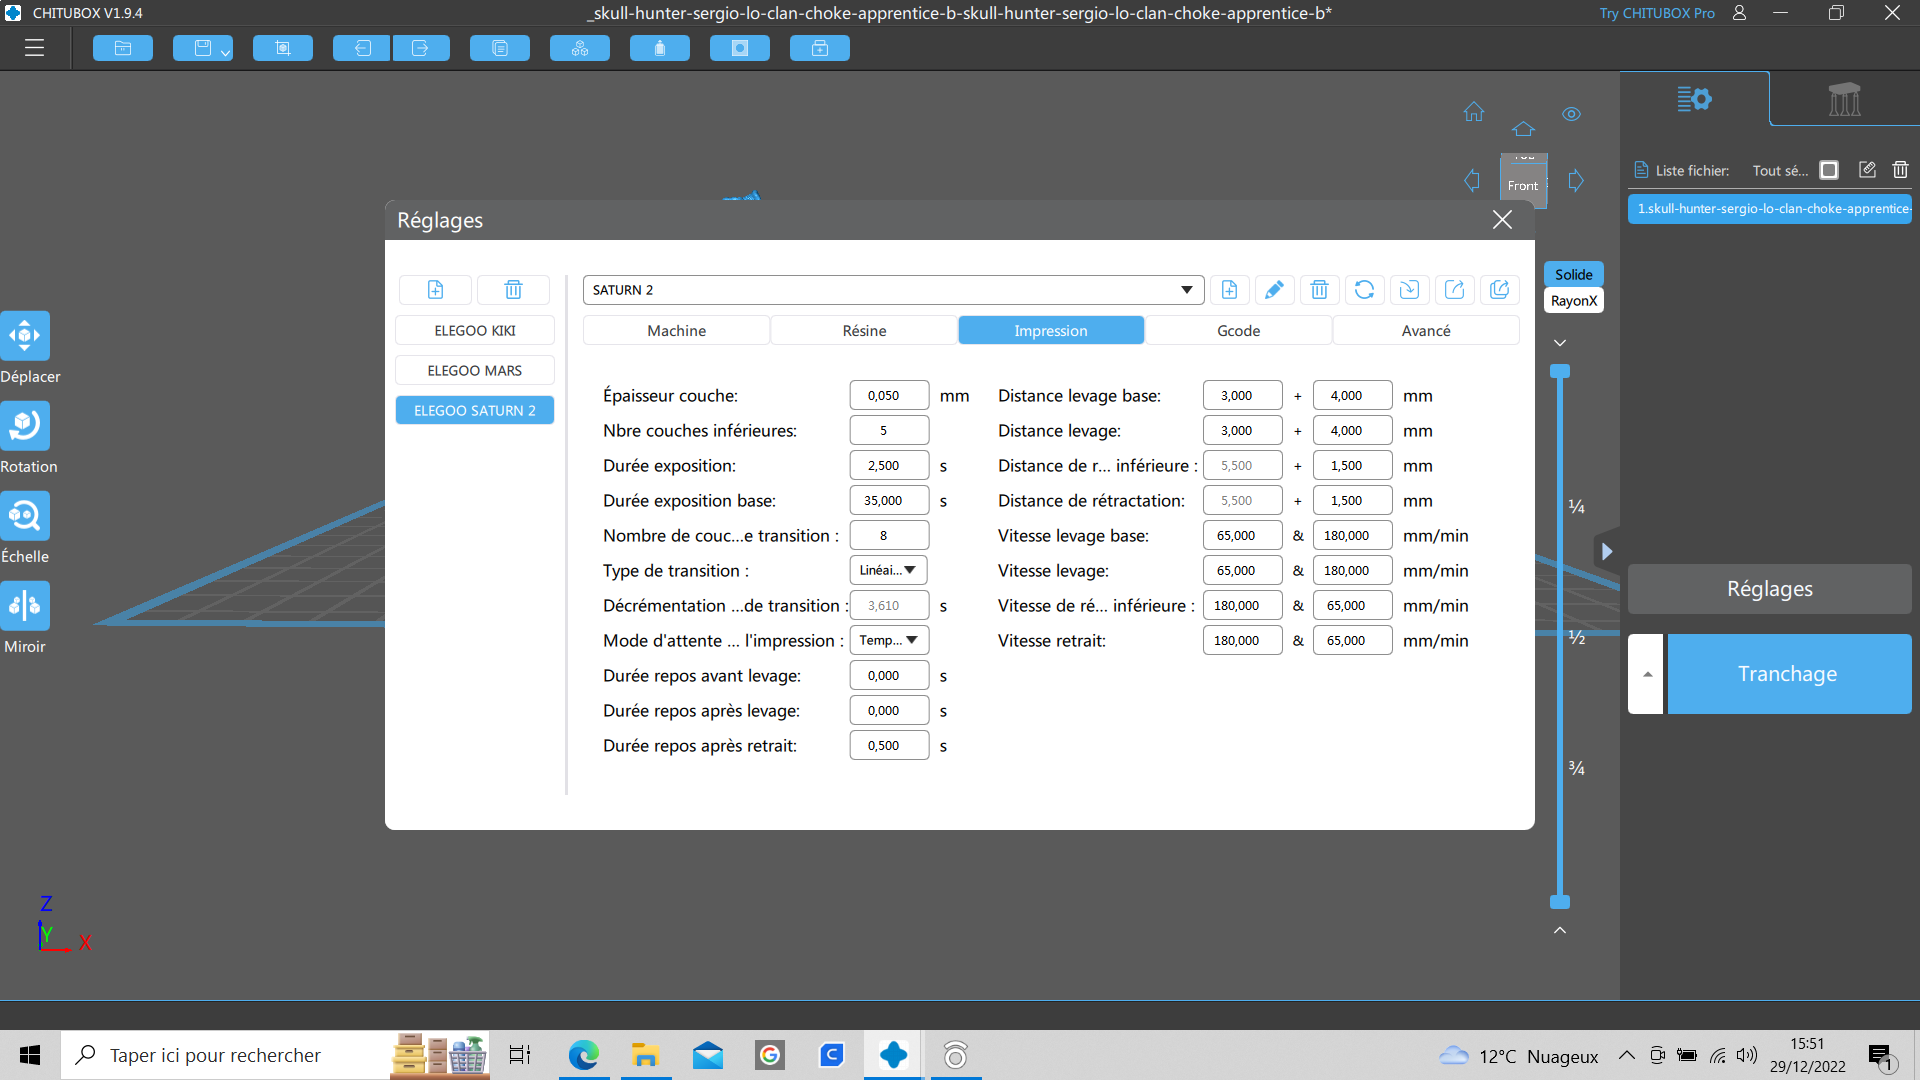Switch to the Résine tab
Viewport: 1920px width, 1080px height.
point(864,331)
